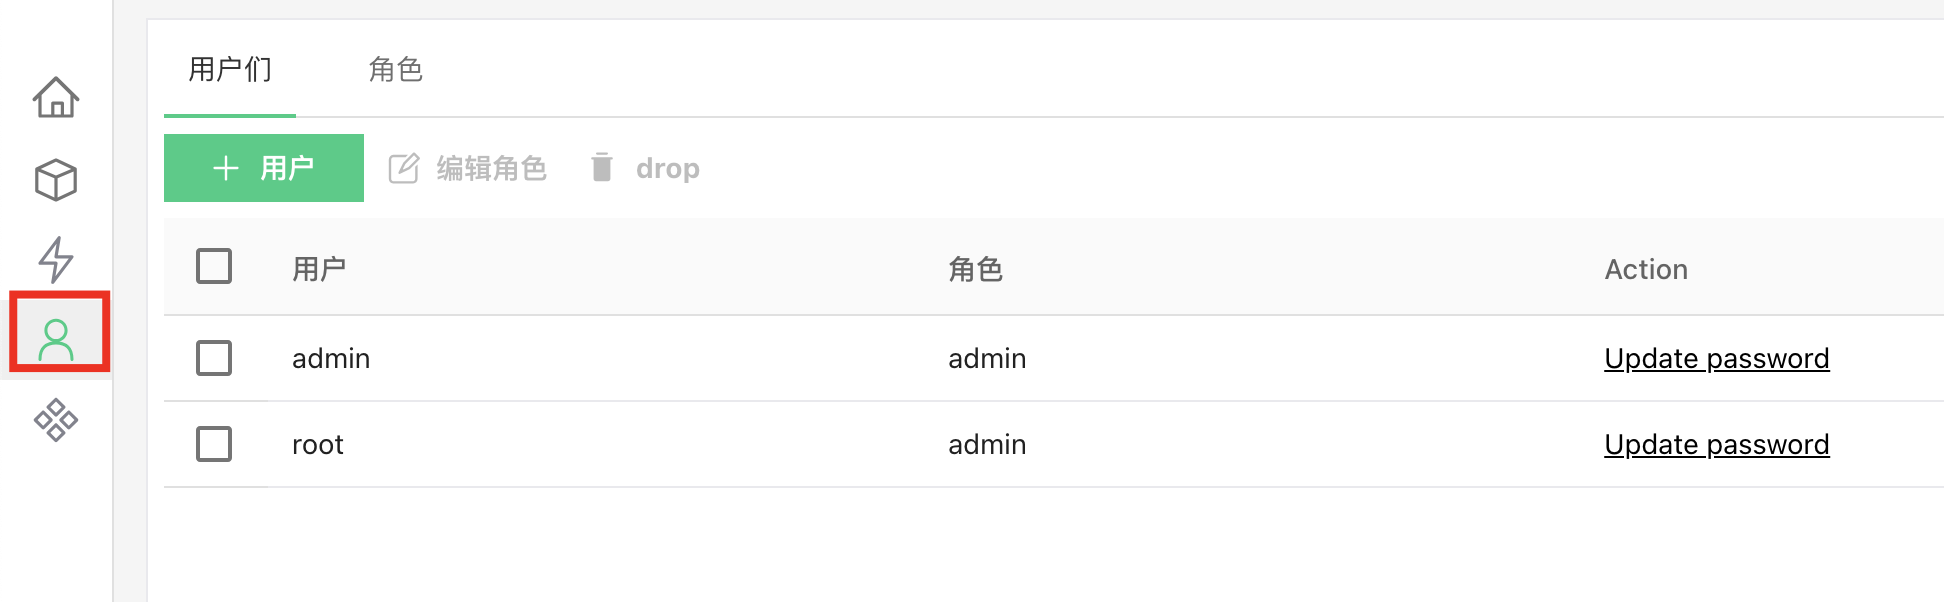Click the trash can drop icon
The width and height of the screenshot is (1944, 602).
pyautogui.click(x=601, y=168)
